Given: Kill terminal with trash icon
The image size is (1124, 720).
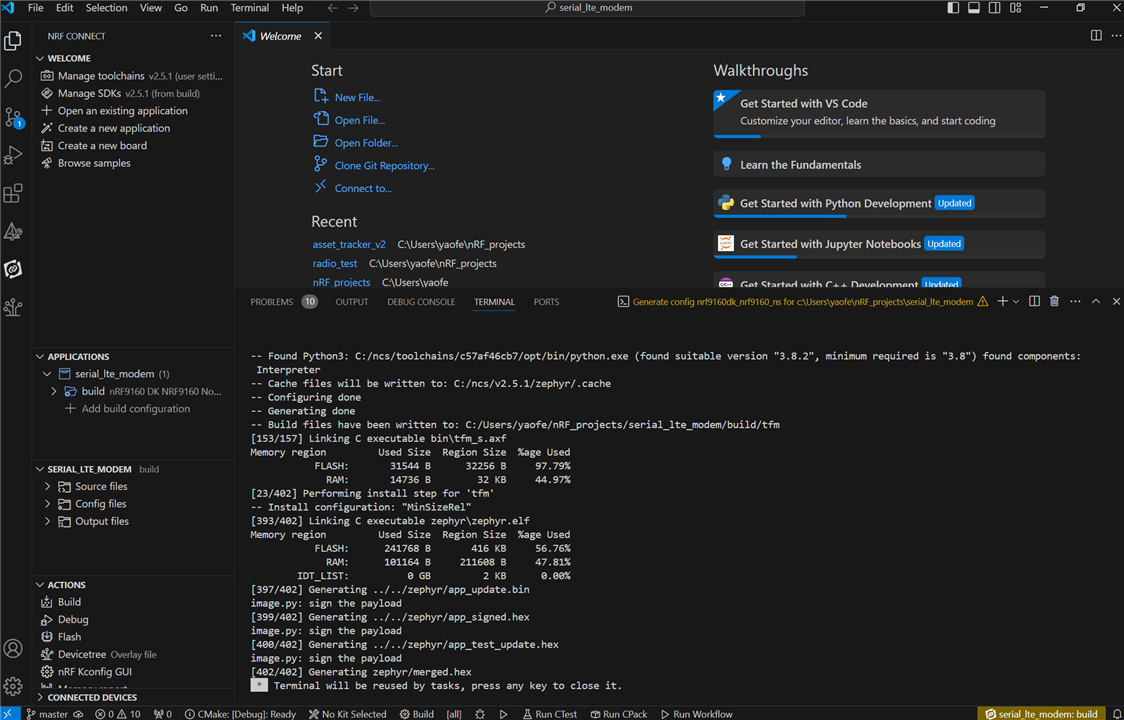Looking at the screenshot, I should click(x=1054, y=302).
